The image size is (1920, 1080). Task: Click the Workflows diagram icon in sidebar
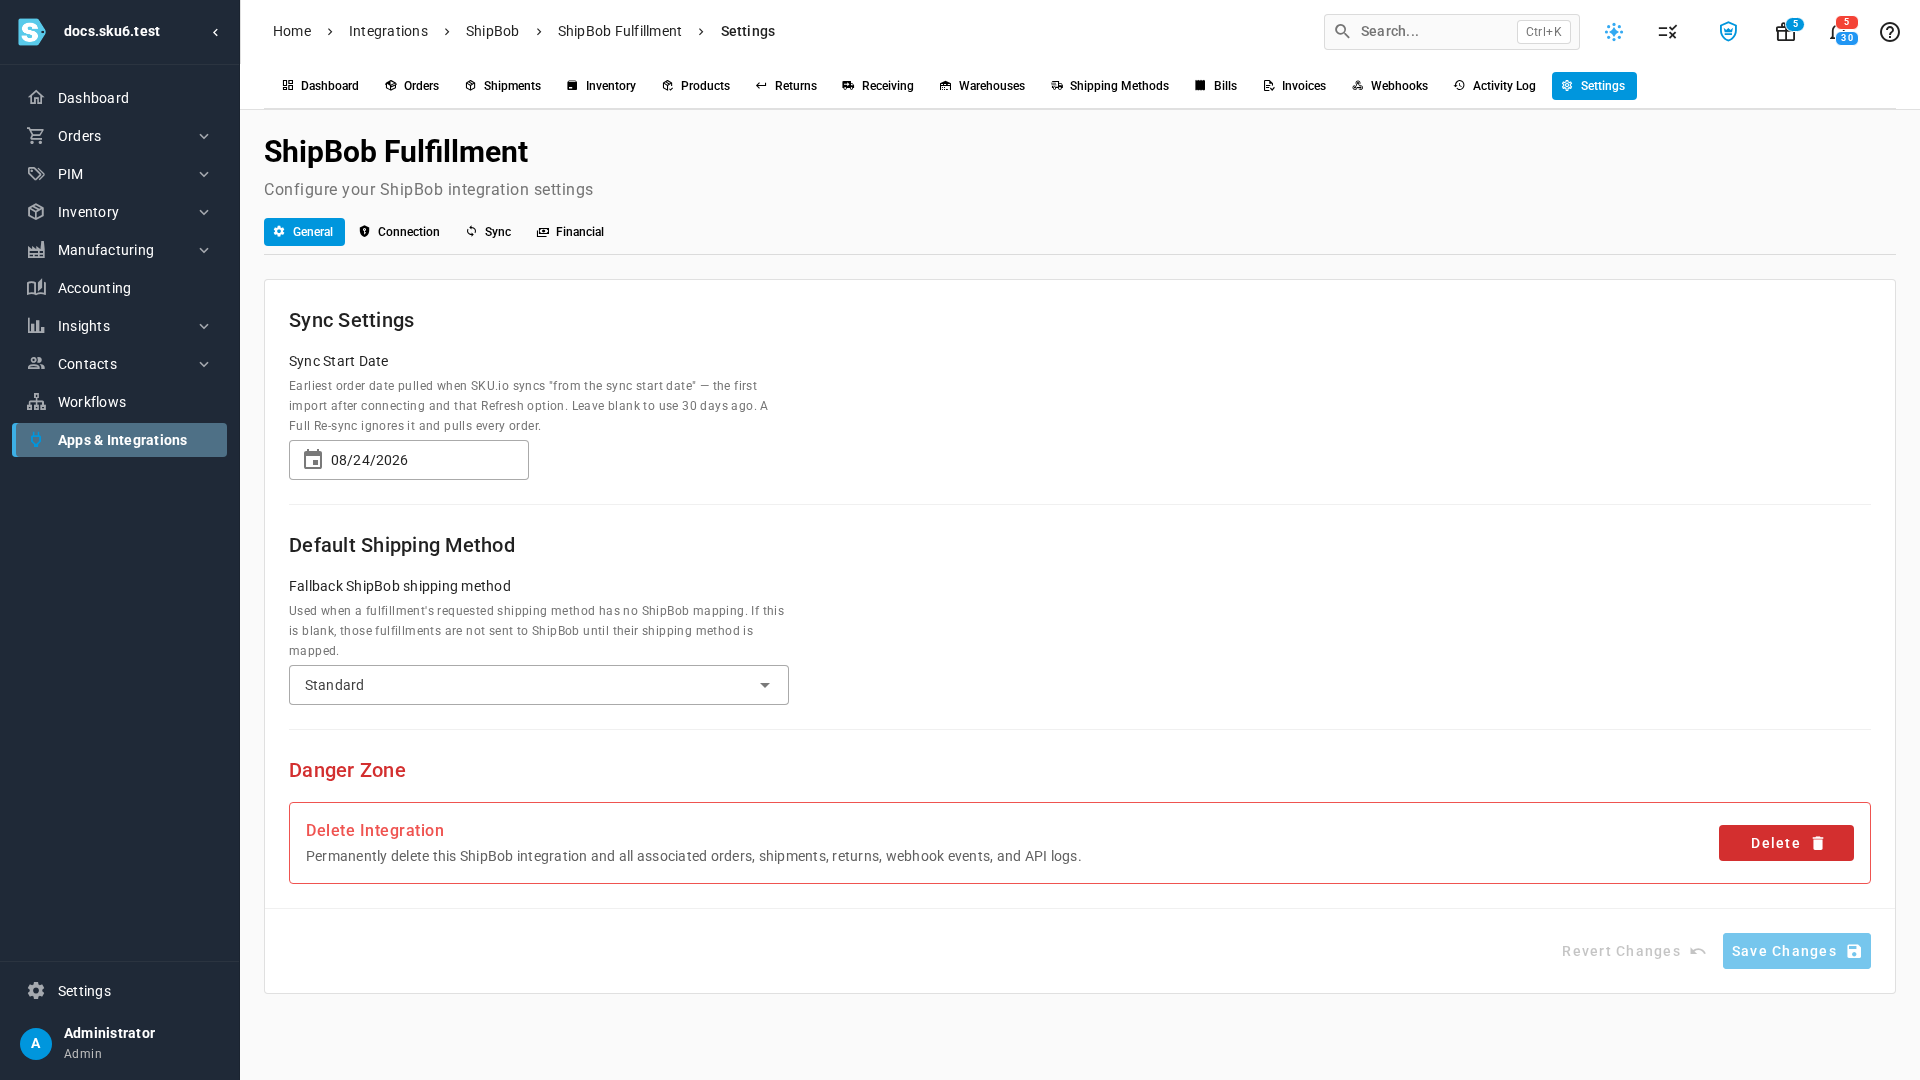click(x=36, y=402)
